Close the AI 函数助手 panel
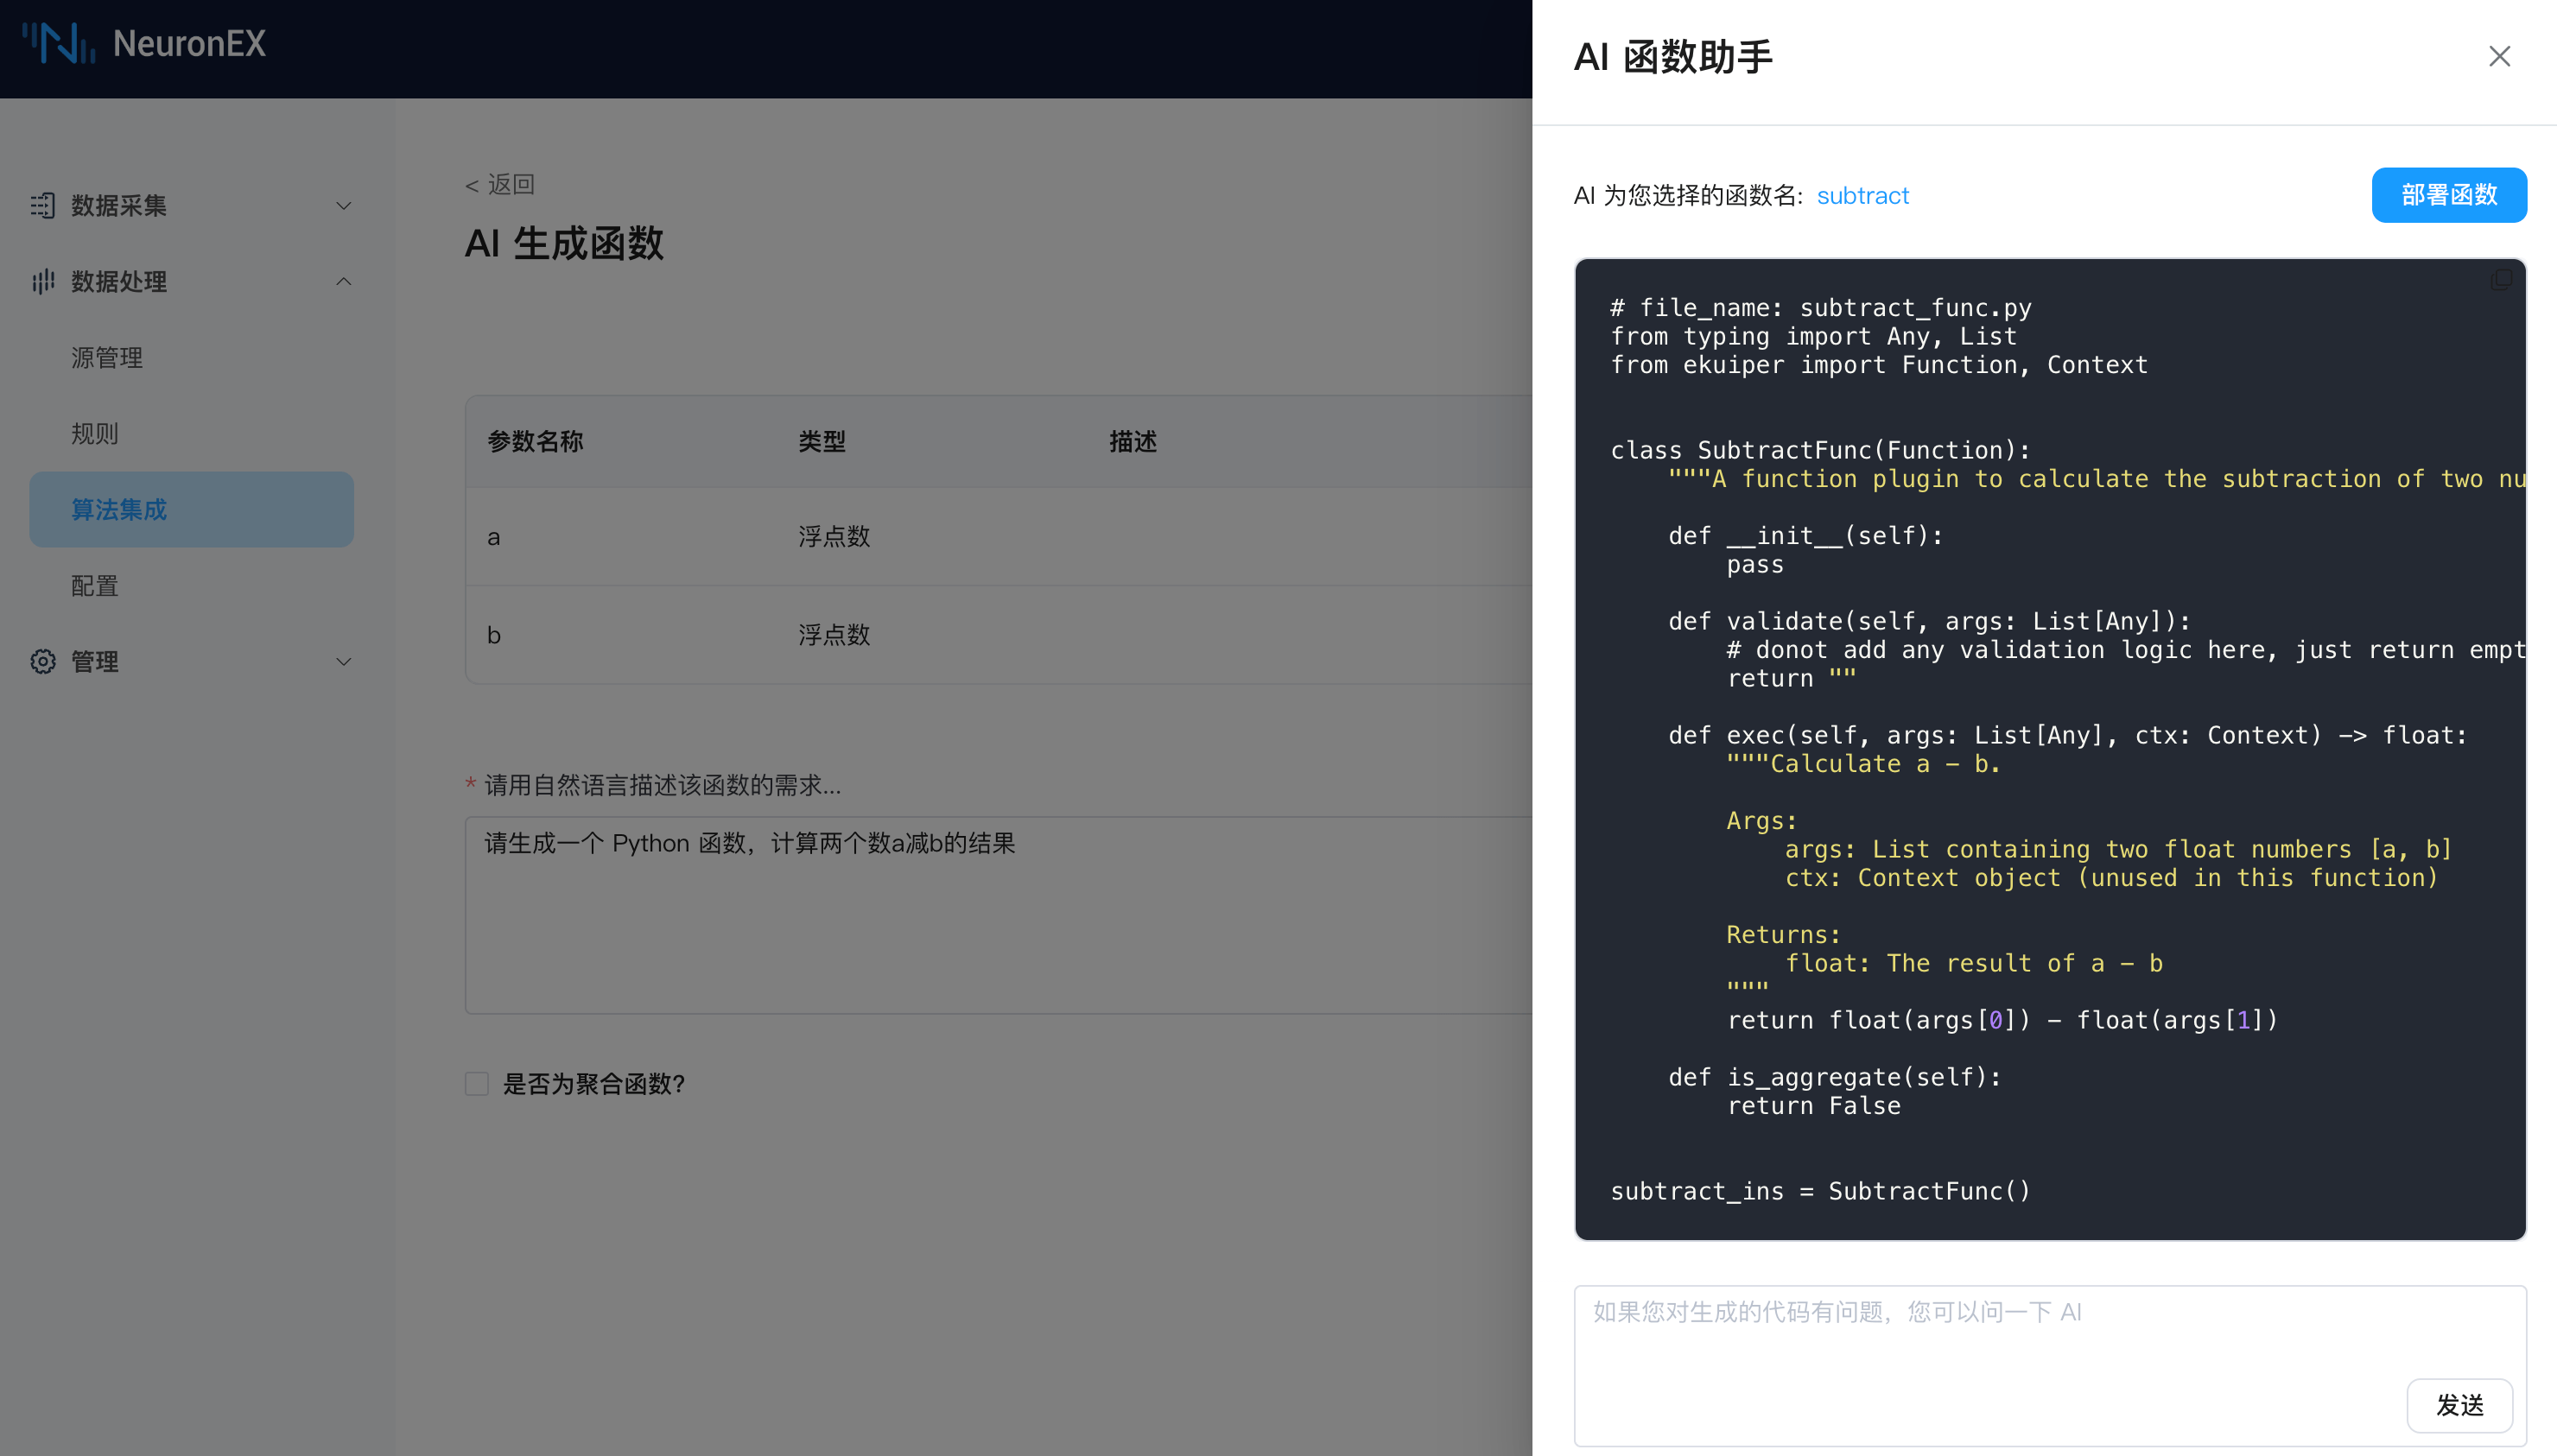The image size is (2557, 1456). pos(2498,56)
